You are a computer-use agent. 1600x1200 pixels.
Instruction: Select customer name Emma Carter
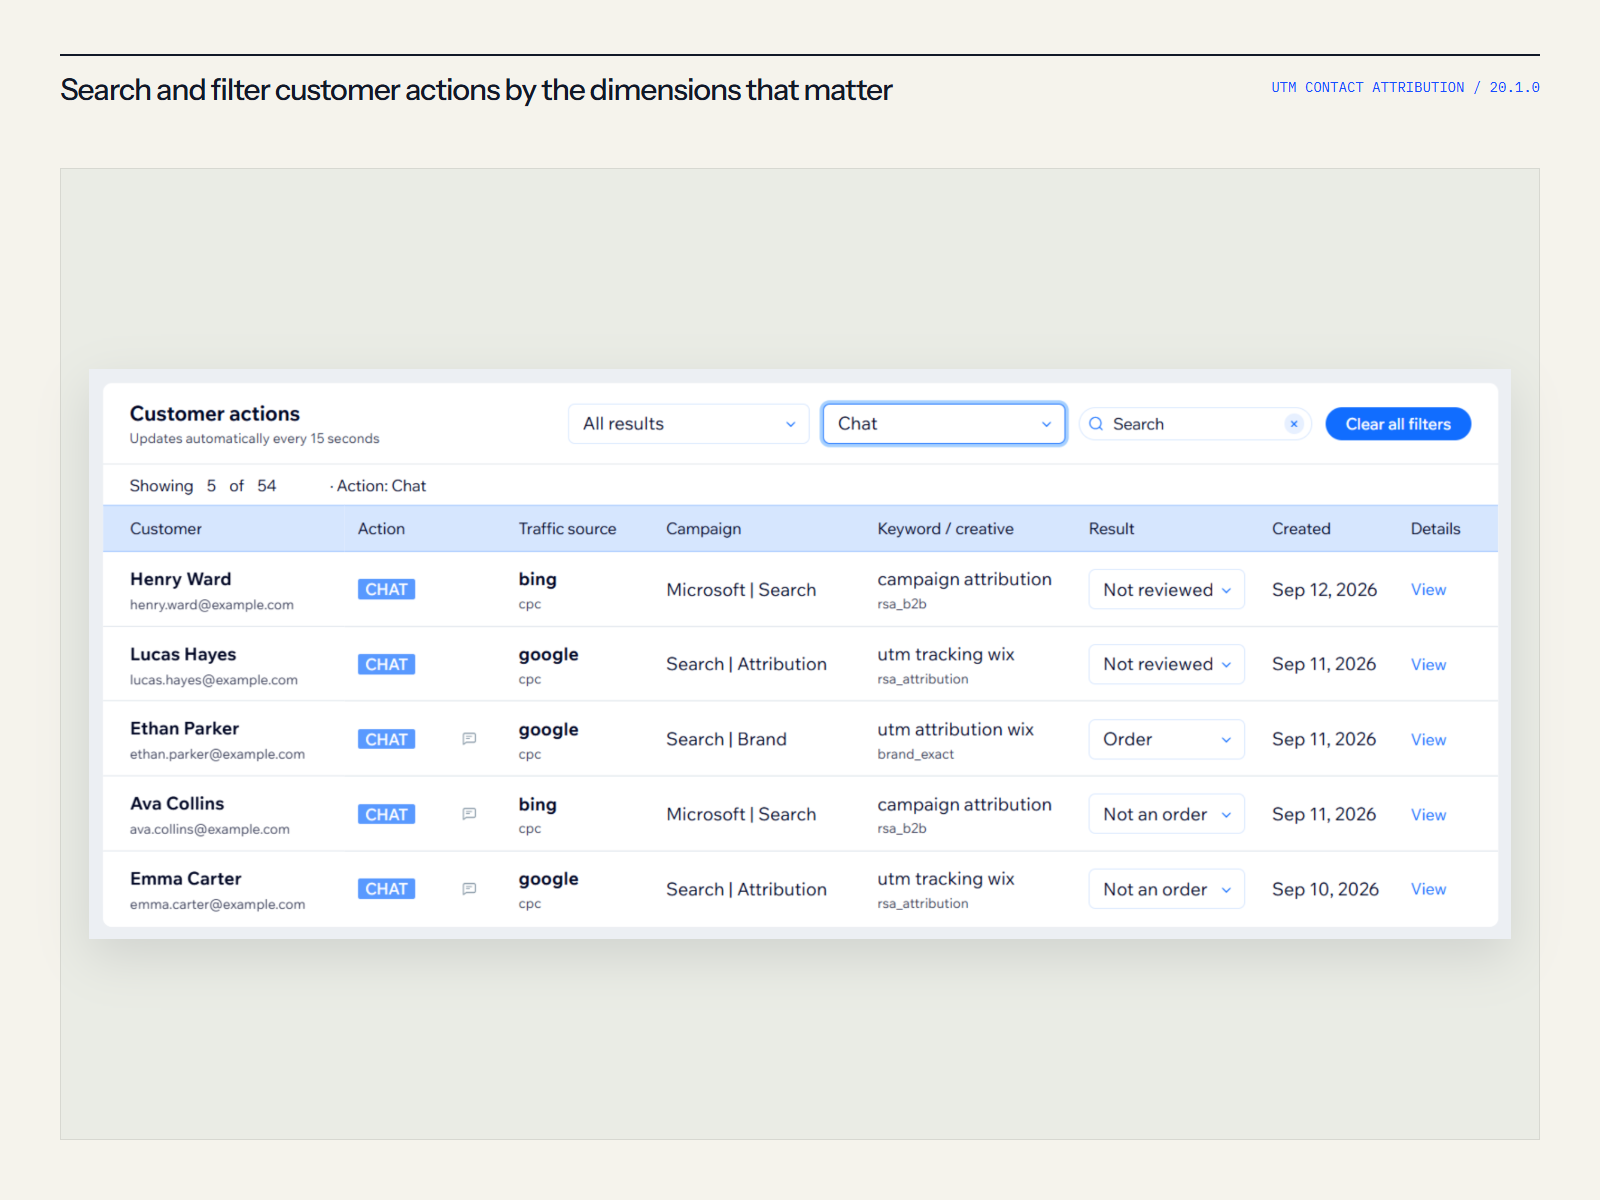pyautogui.click(x=185, y=879)
